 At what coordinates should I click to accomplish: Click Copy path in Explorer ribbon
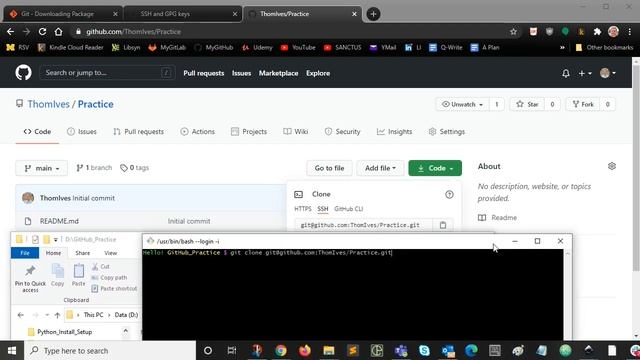(x=109, y=278)
